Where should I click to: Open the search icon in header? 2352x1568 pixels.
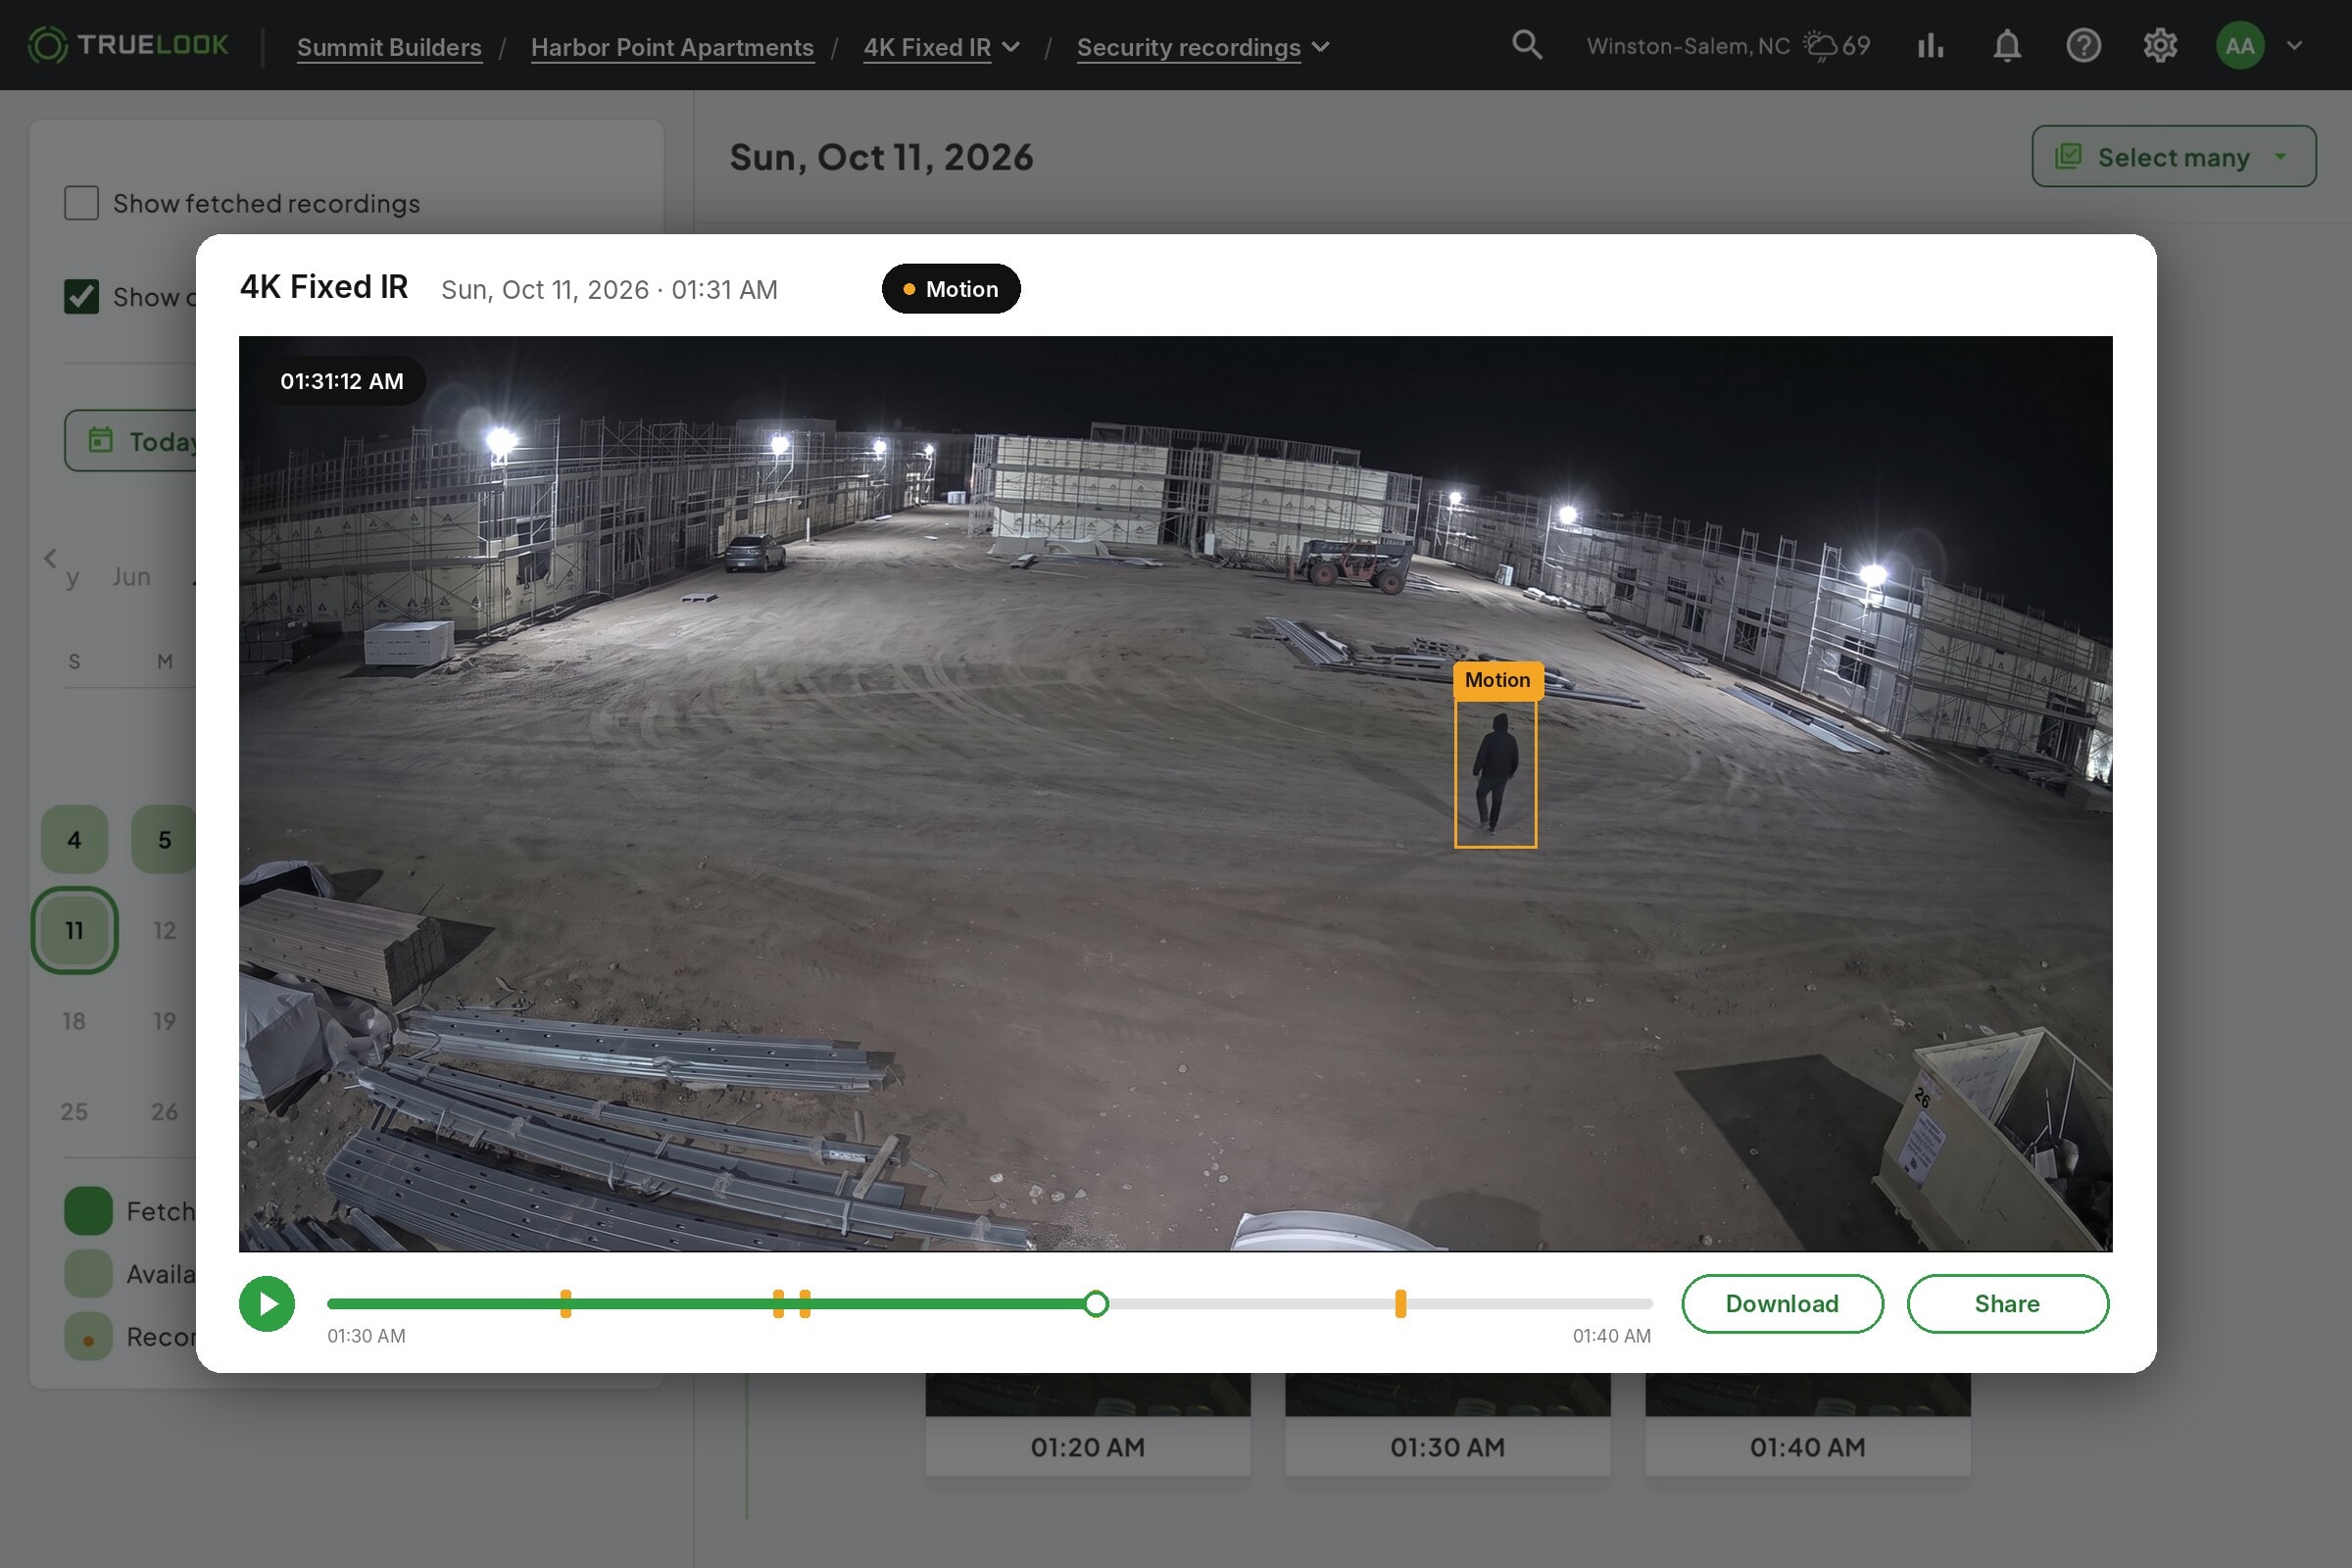1526,45
